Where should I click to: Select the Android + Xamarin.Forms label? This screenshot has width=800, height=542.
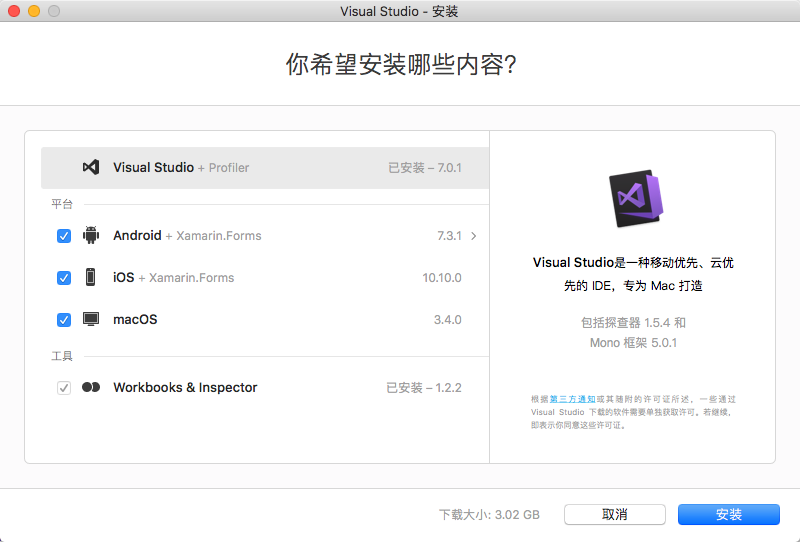187,235
